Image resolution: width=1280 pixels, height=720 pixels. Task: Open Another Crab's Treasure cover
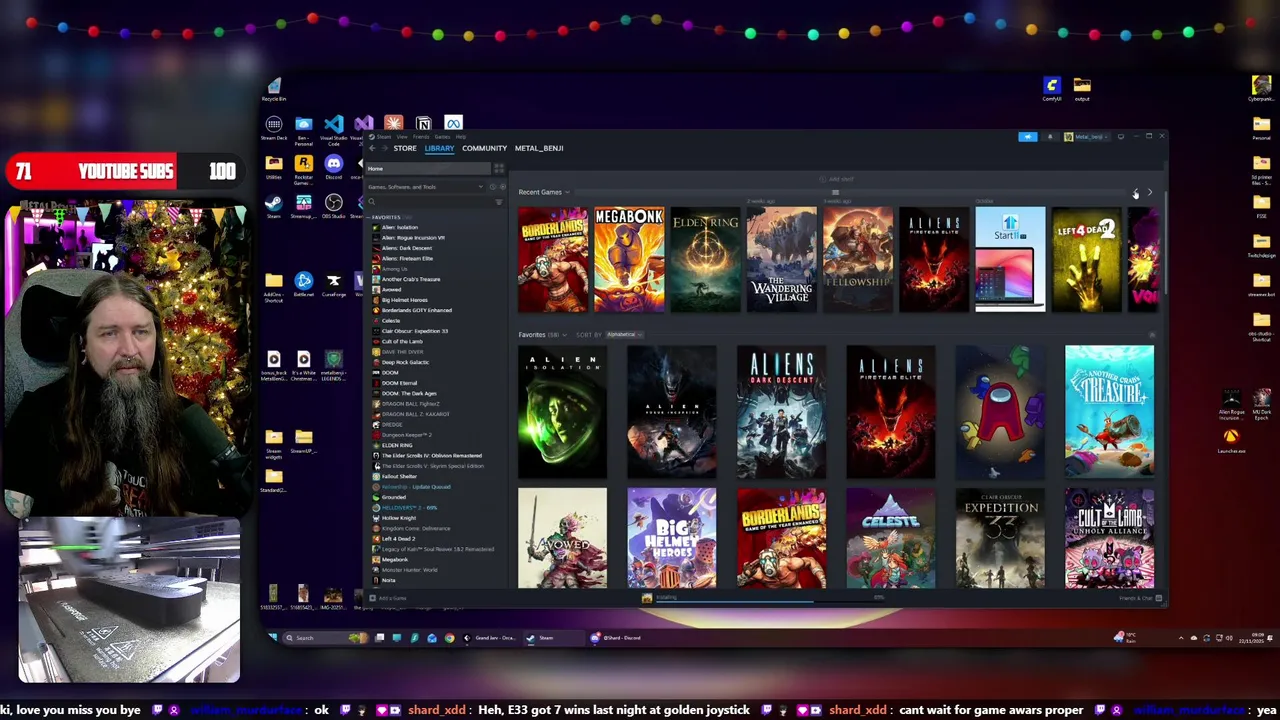pos(1109,412)
